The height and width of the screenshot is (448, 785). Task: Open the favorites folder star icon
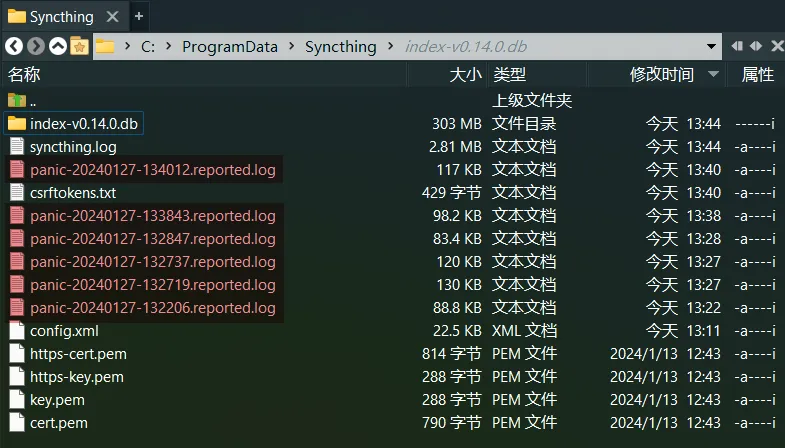click(79, 46)
